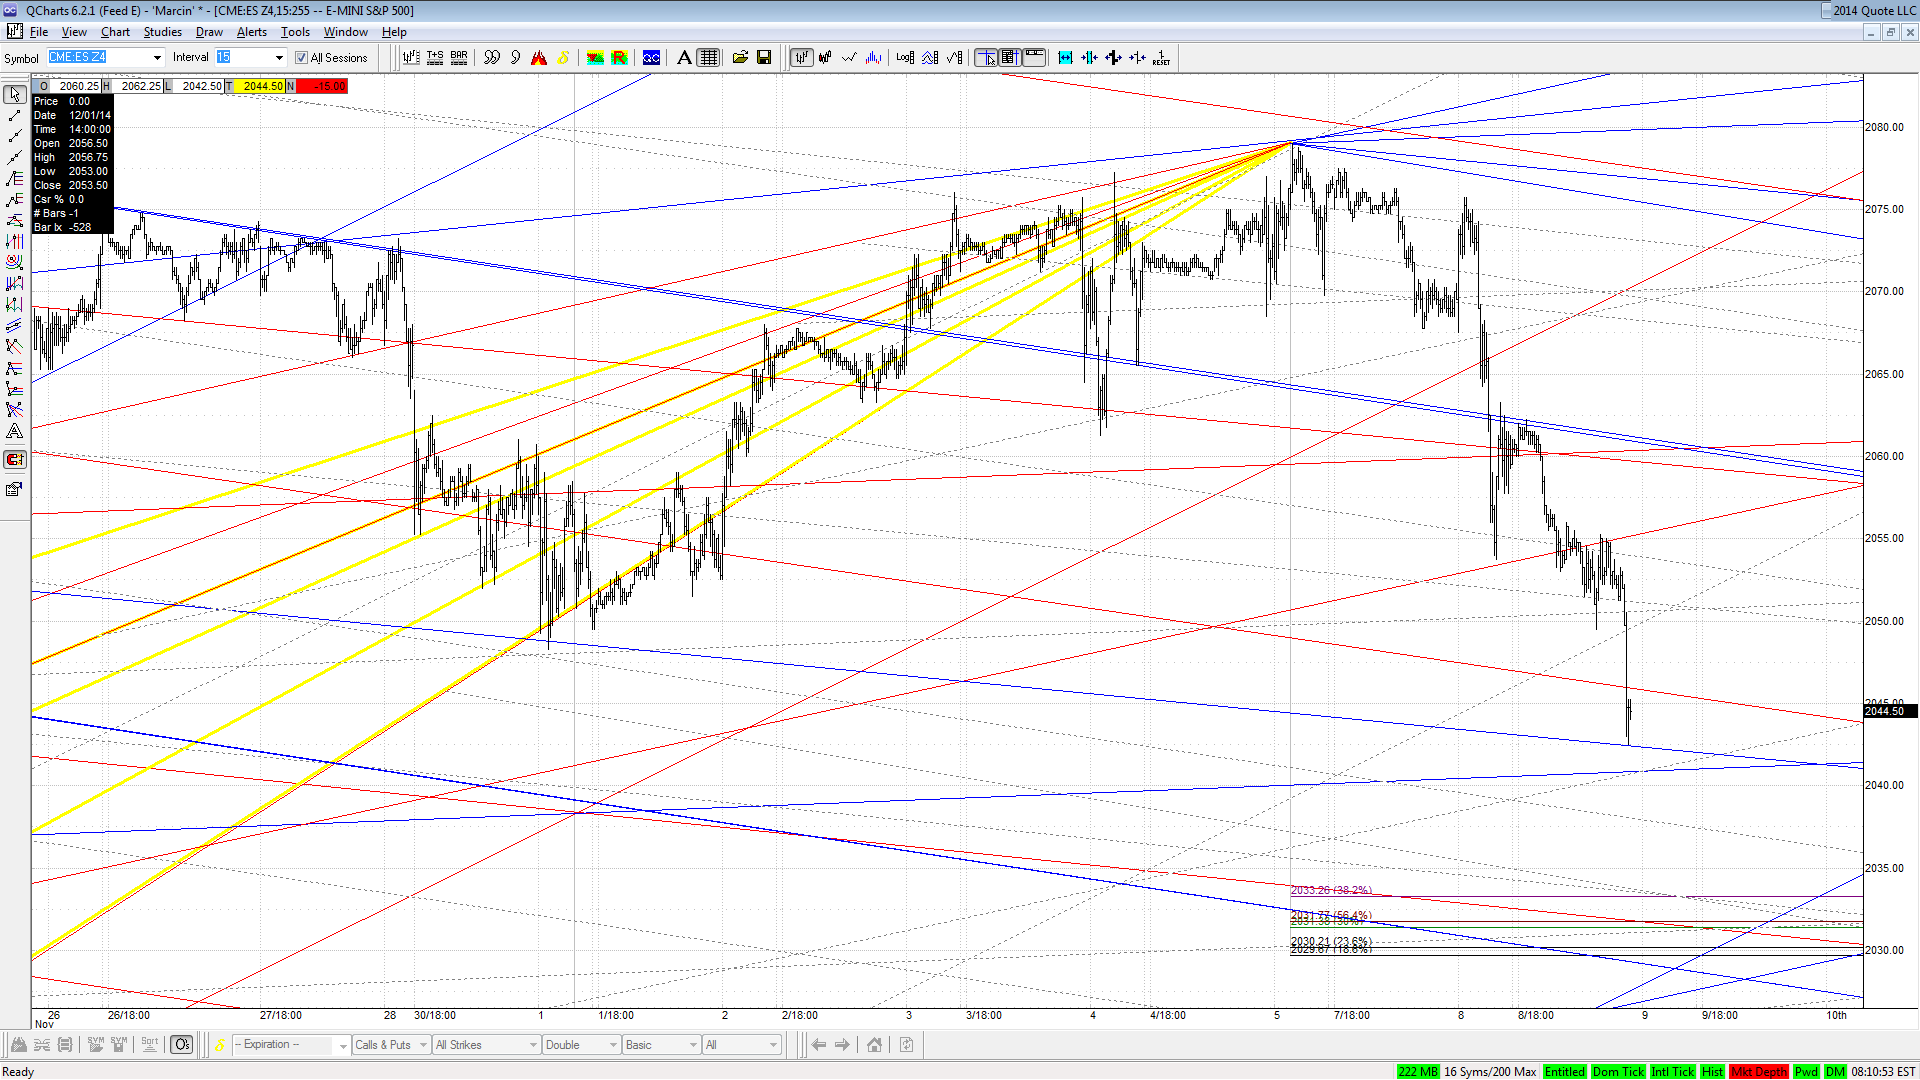Viewport: 1920px width, 1080px height.
Task: Open the Tools menu
Action: click(295, 32)
